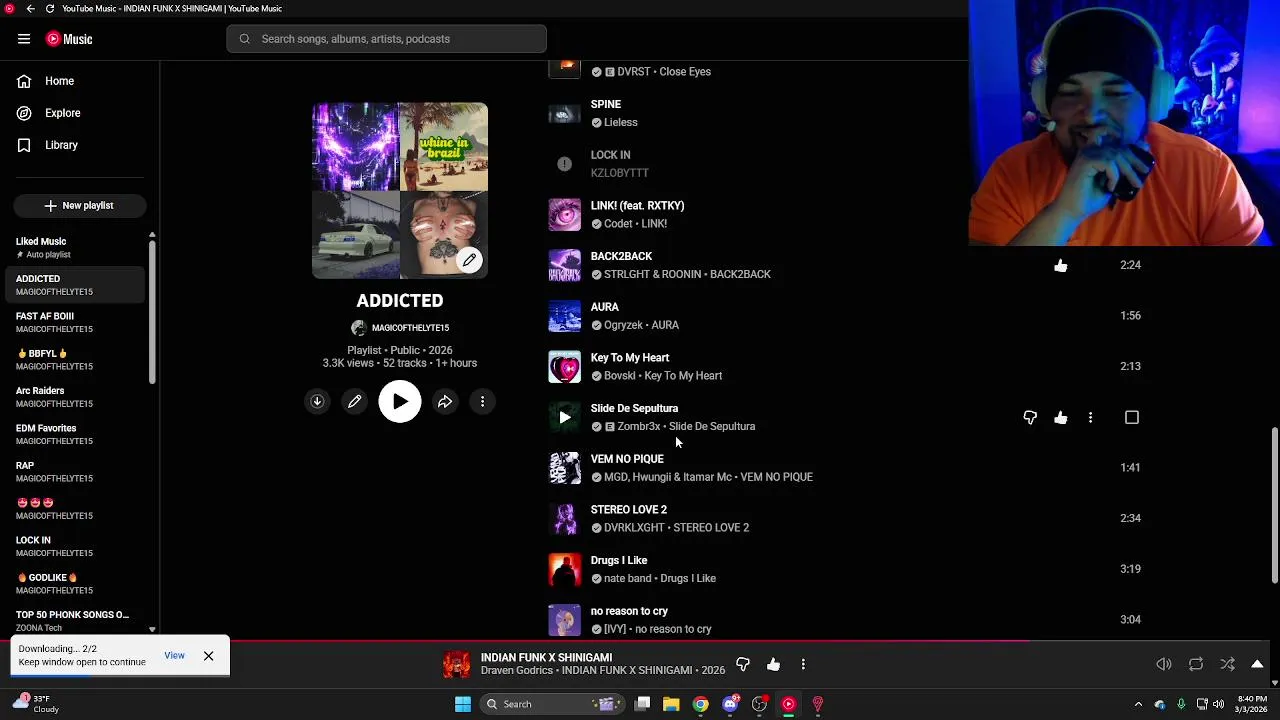Reload the page using refresh icon
The height and width of the screenshot is (720, 1280).
(x=49, y=8)
